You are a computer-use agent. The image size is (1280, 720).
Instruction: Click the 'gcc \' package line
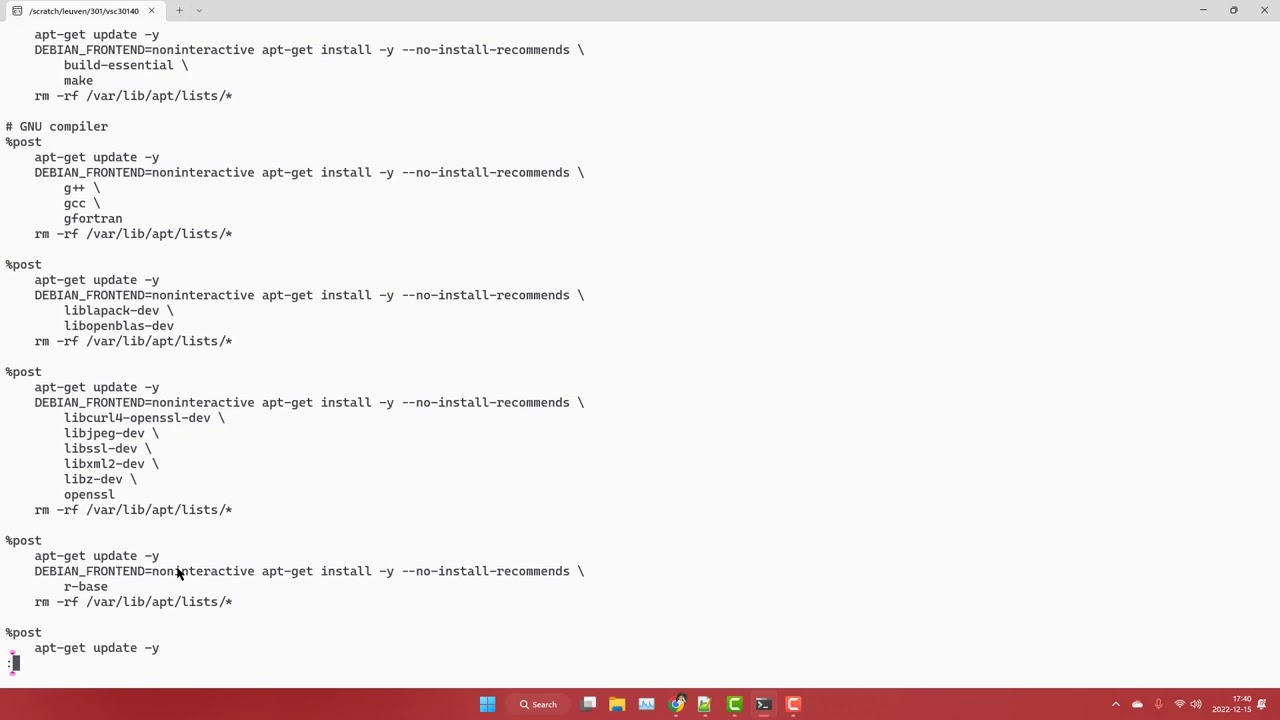(x=82, y=204)
